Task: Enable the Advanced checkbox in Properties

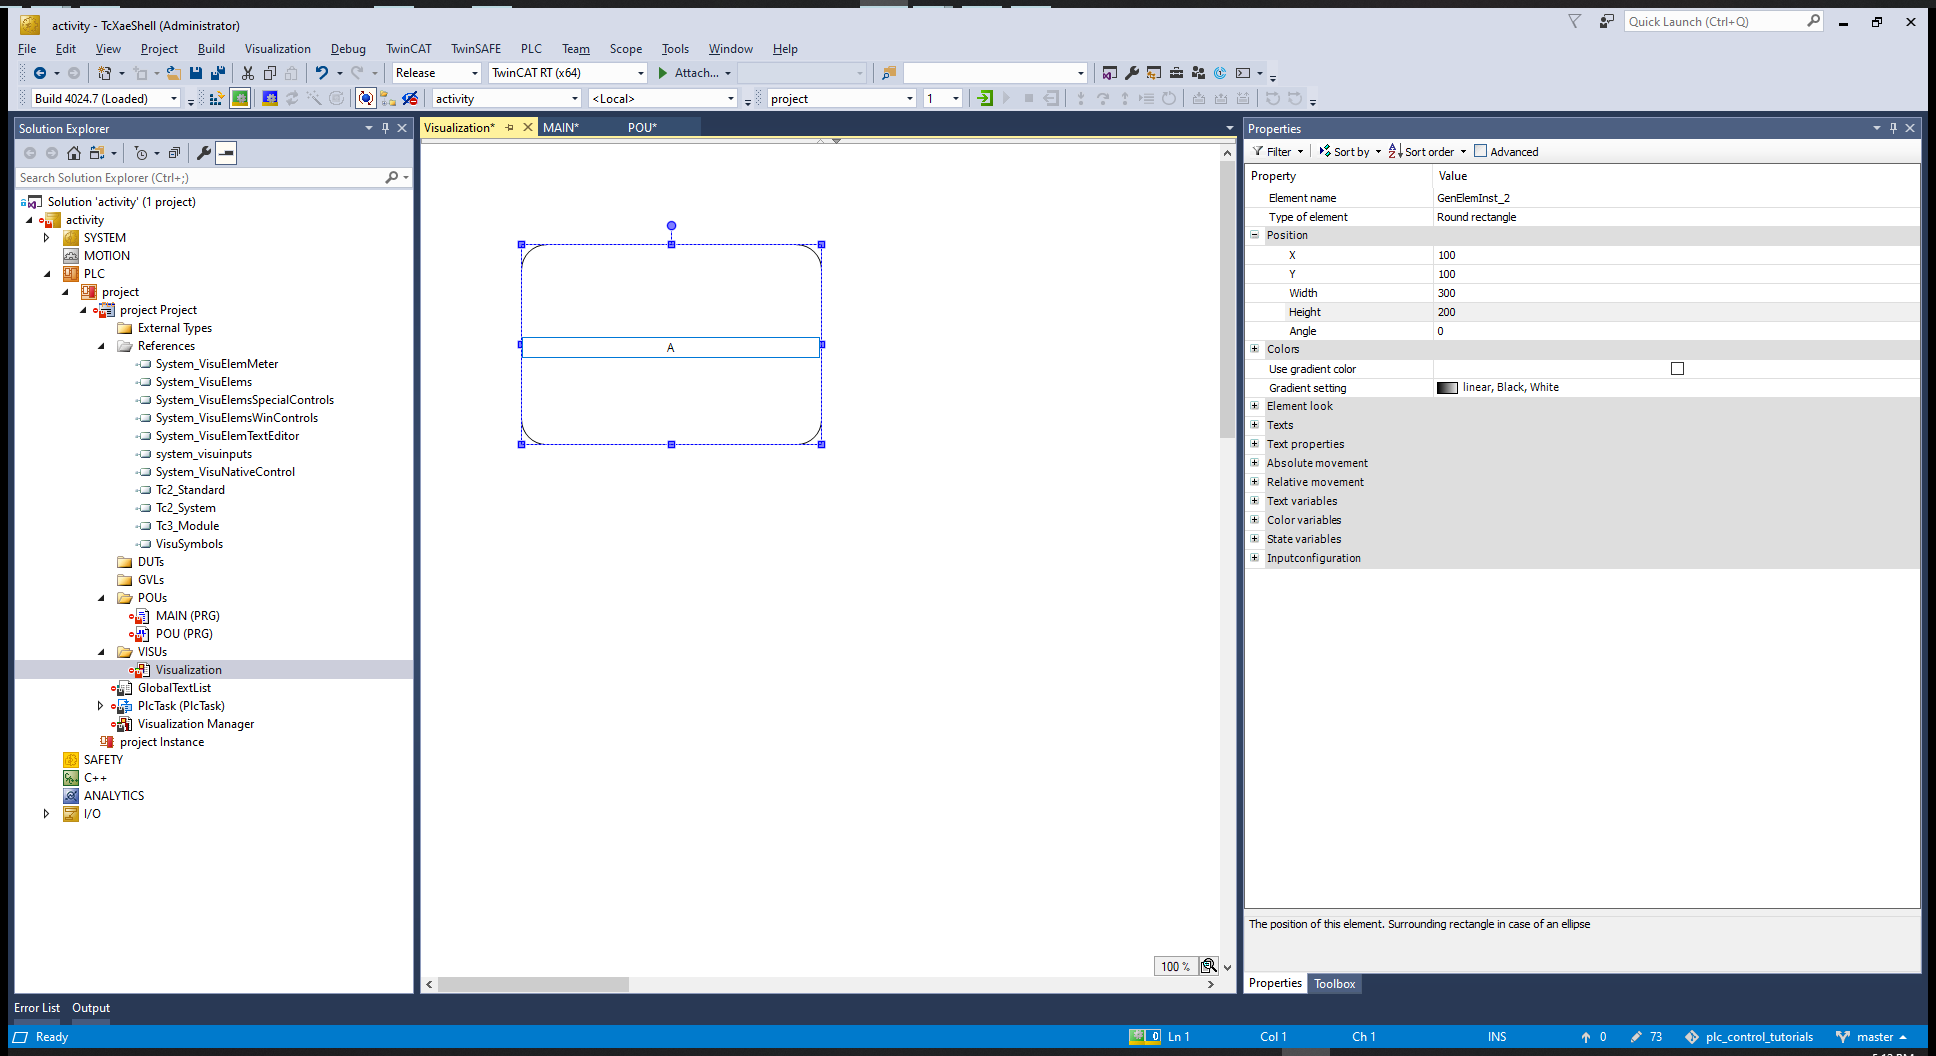Action: coord(1481,152)
